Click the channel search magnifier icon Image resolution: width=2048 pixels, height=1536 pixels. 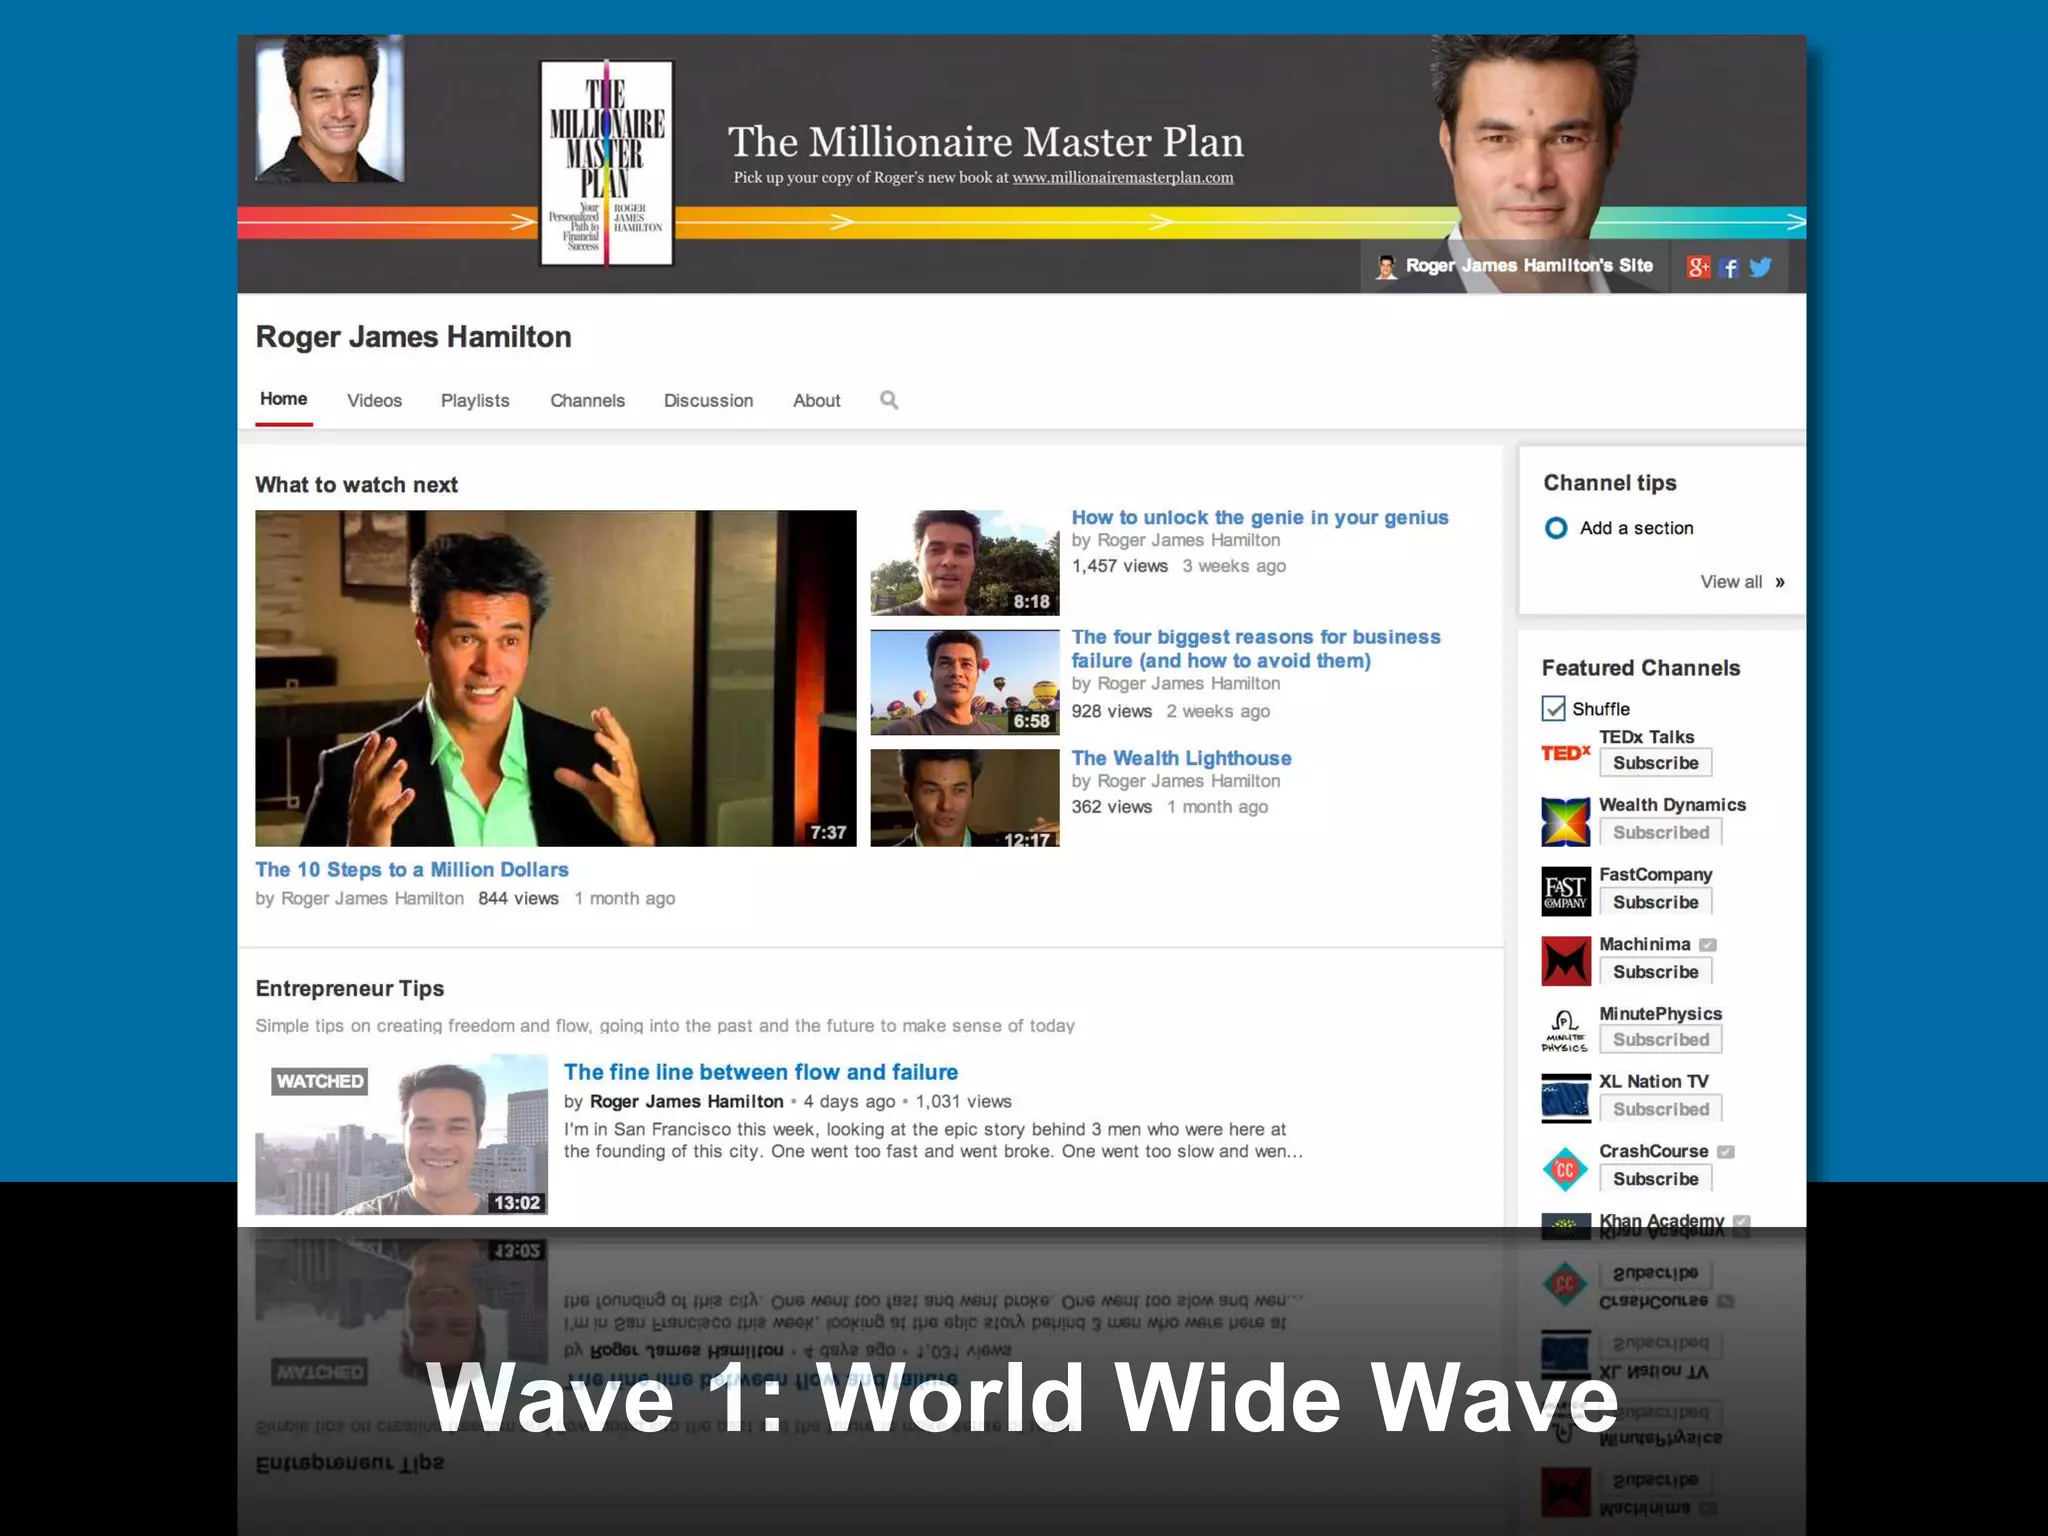(889, 400)
